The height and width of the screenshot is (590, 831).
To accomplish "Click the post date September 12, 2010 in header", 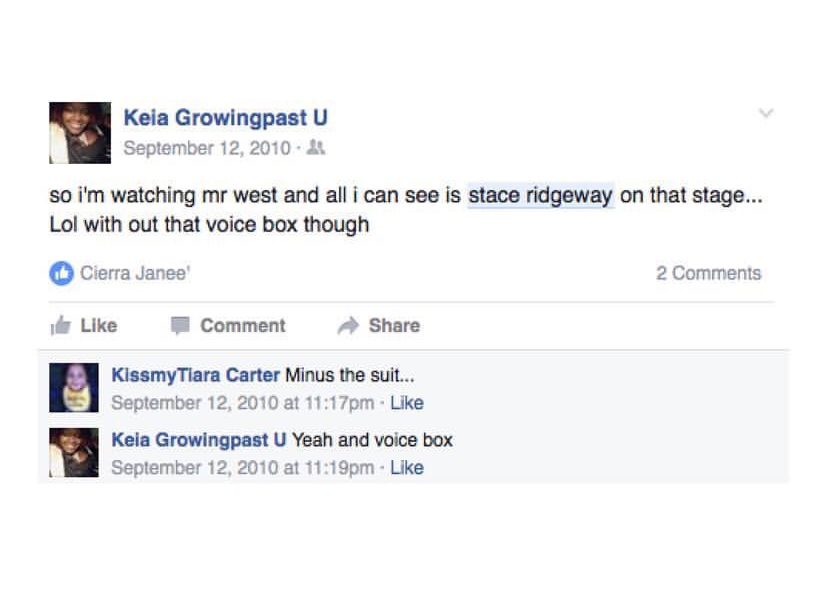I will coord(206,148).
